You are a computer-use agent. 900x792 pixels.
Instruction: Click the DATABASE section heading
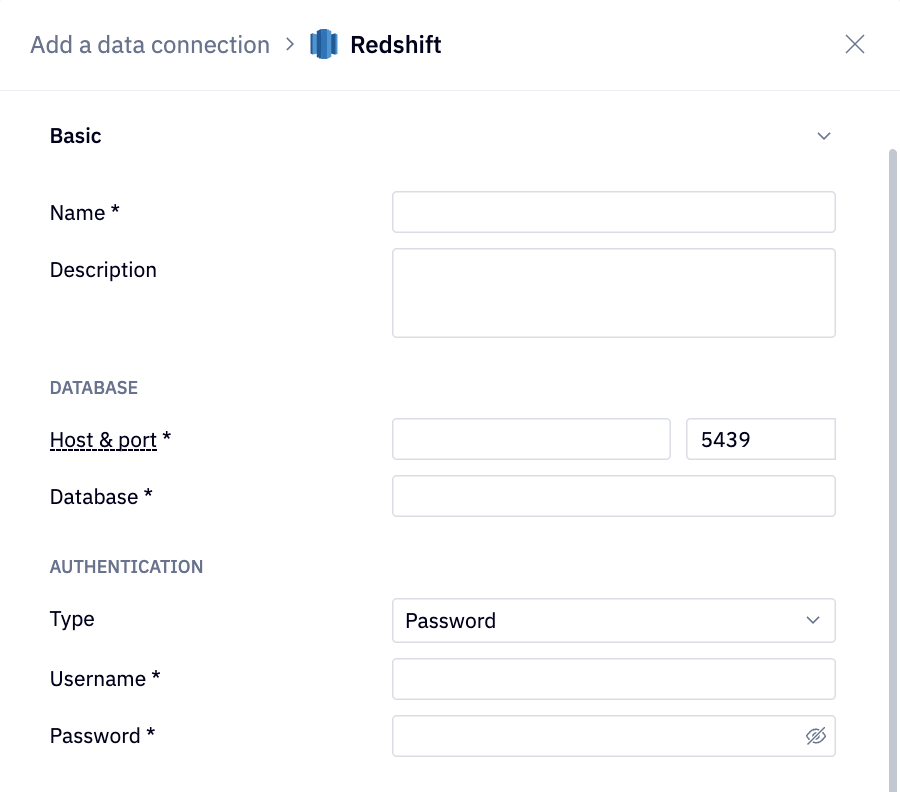click(93, 387)
